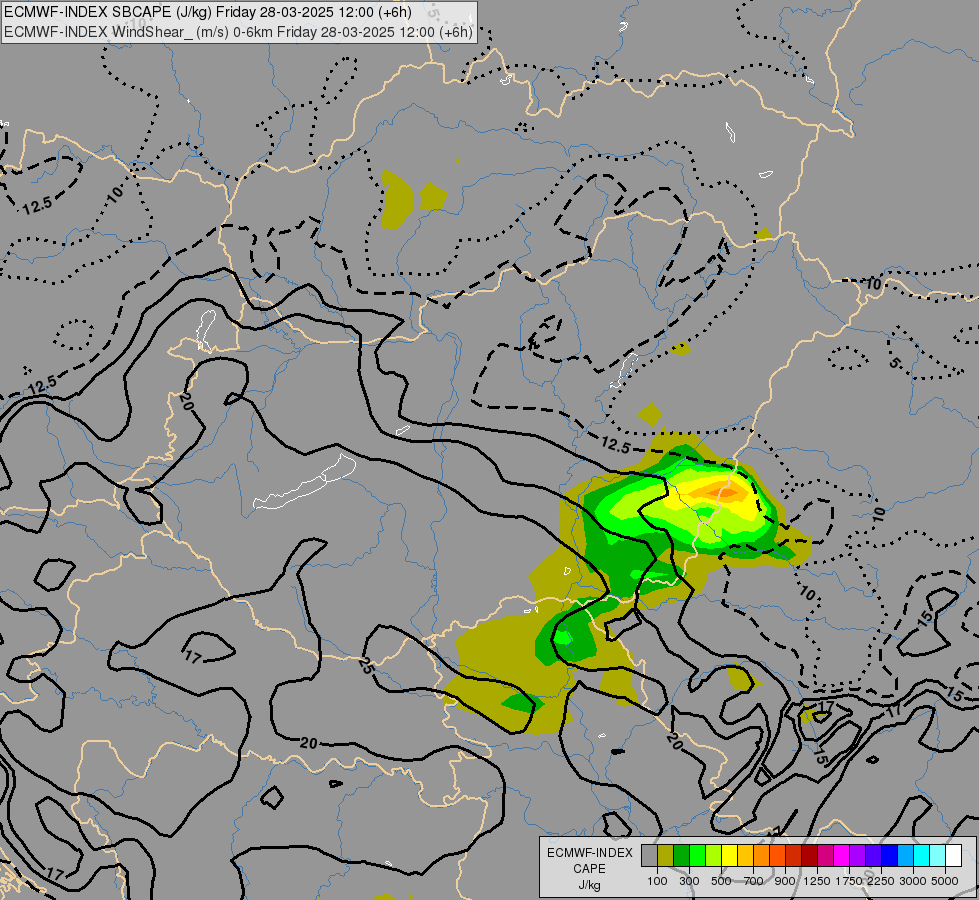Pick the pure yellow legend swatch
979x900 pixels.
(729, 856)
